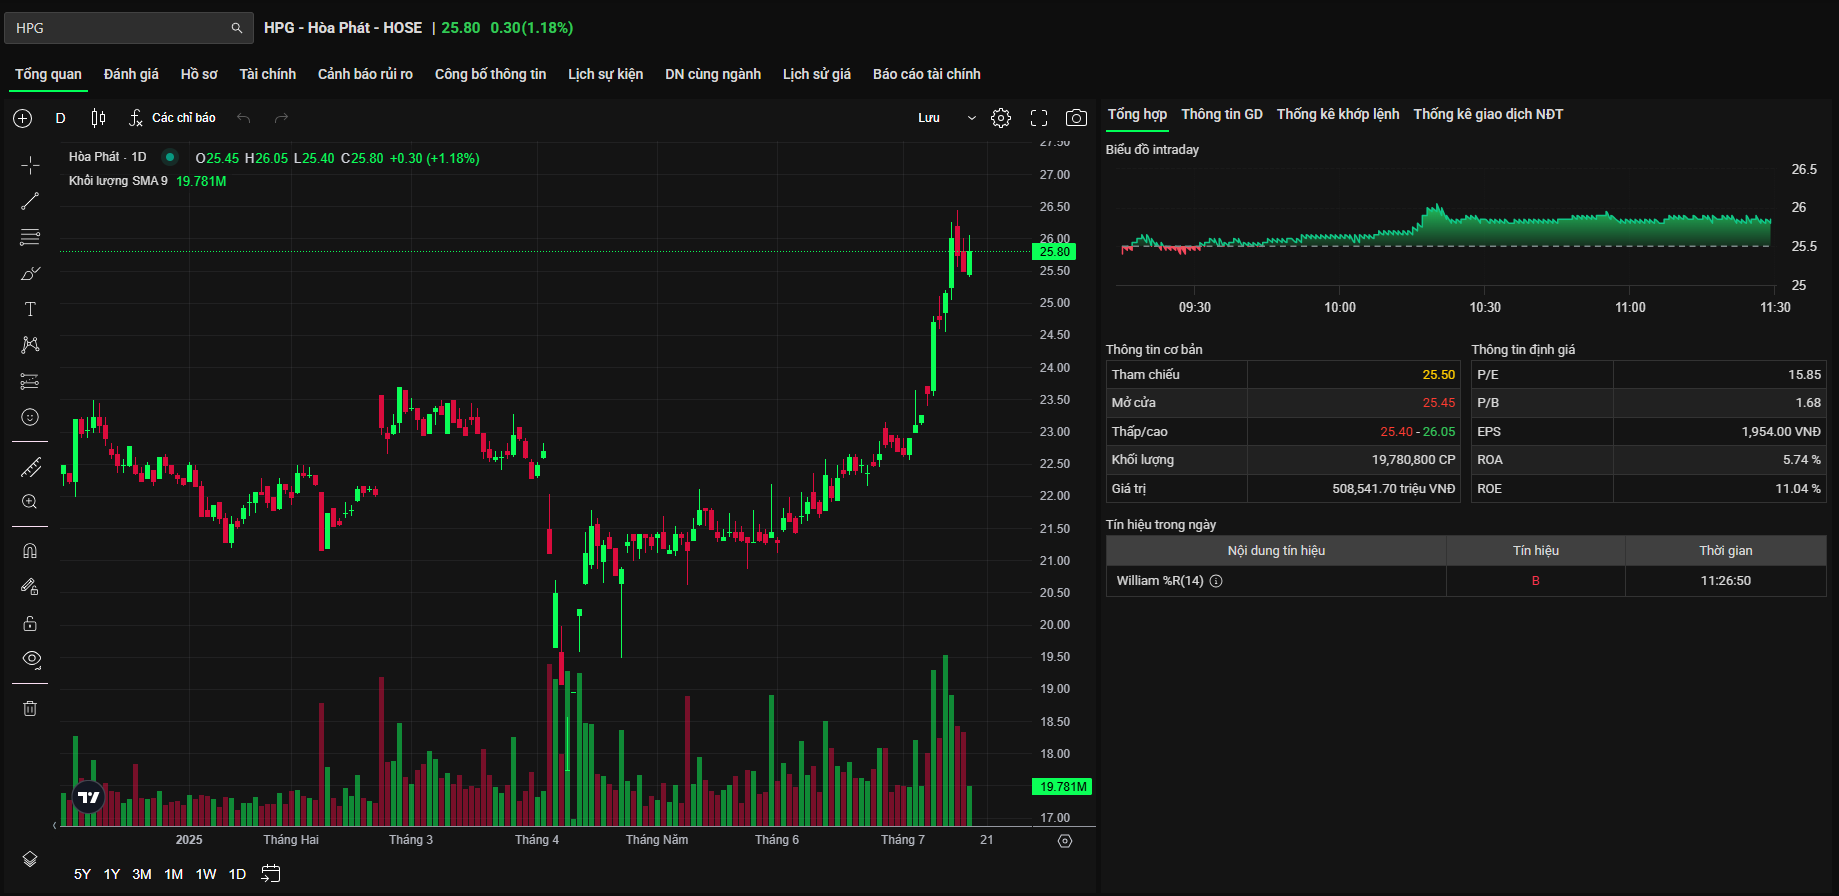Open the Báo cáo tài chính tab
The image size is (1839, 896).
coord(927,74)
